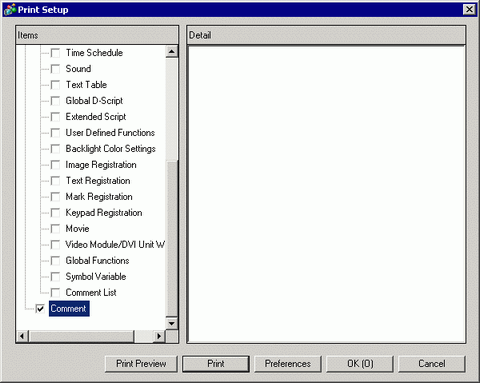This screenshot has width=480, height=383.
Task: Close the Print Setup dialog
Action: coord(469,9)
